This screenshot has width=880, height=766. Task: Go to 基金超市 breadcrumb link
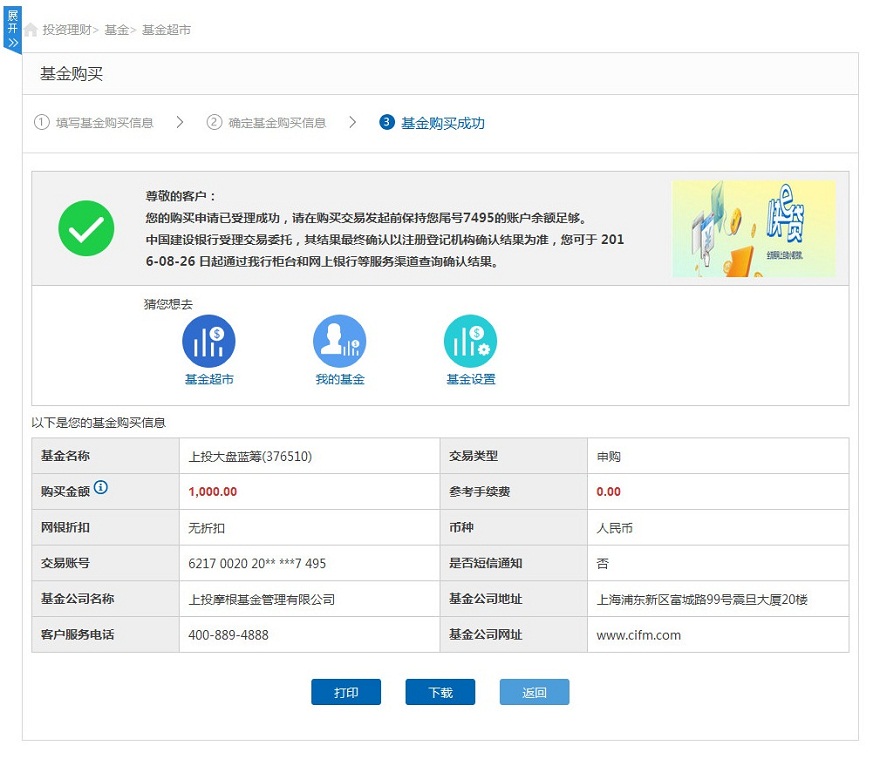pos(166,30)
